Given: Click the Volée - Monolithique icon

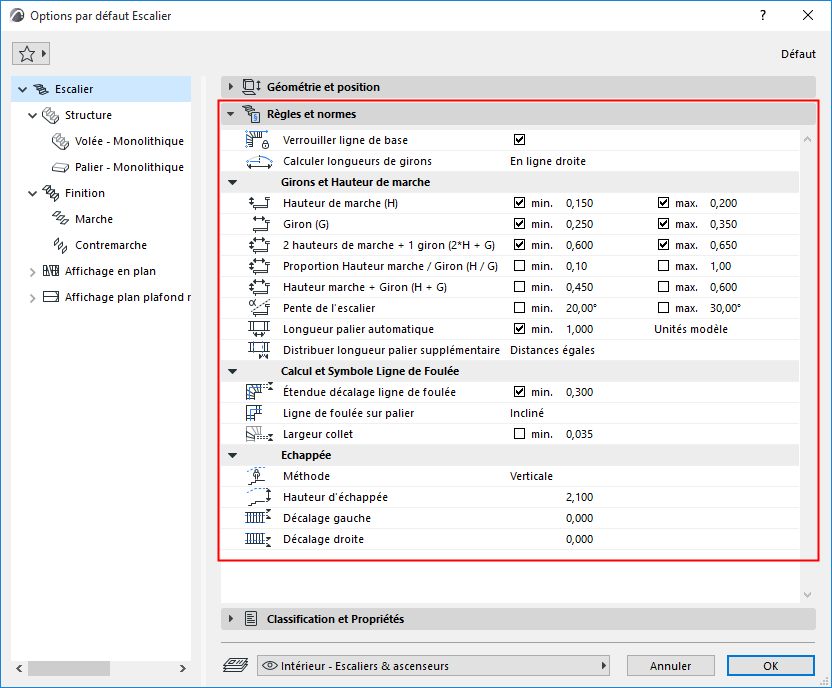Looking at the screenshot, I should [60, 141].
